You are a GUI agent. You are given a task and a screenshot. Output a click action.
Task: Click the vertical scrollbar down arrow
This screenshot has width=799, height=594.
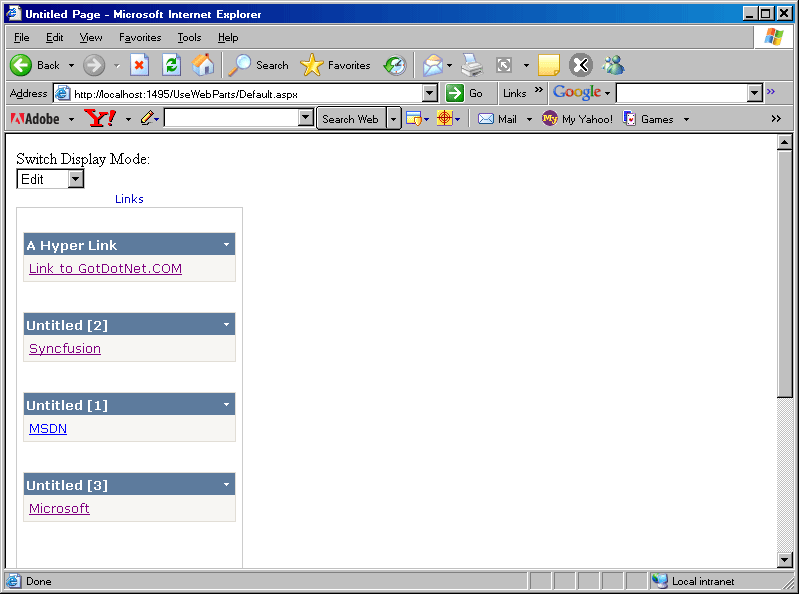coord(785,560)
